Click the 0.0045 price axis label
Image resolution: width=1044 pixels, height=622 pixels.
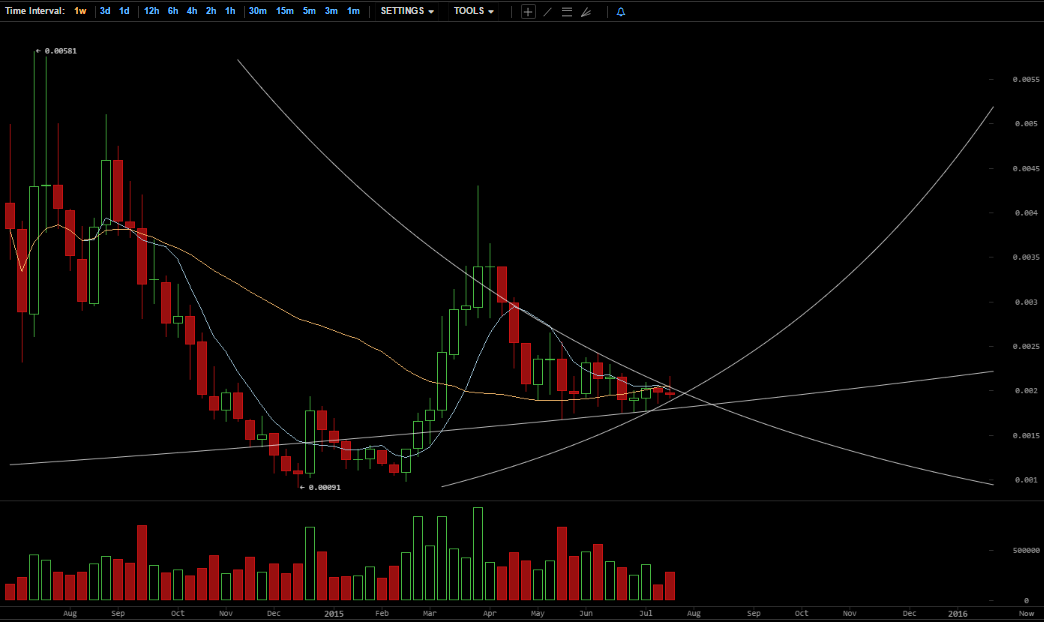coord(1025,168)
